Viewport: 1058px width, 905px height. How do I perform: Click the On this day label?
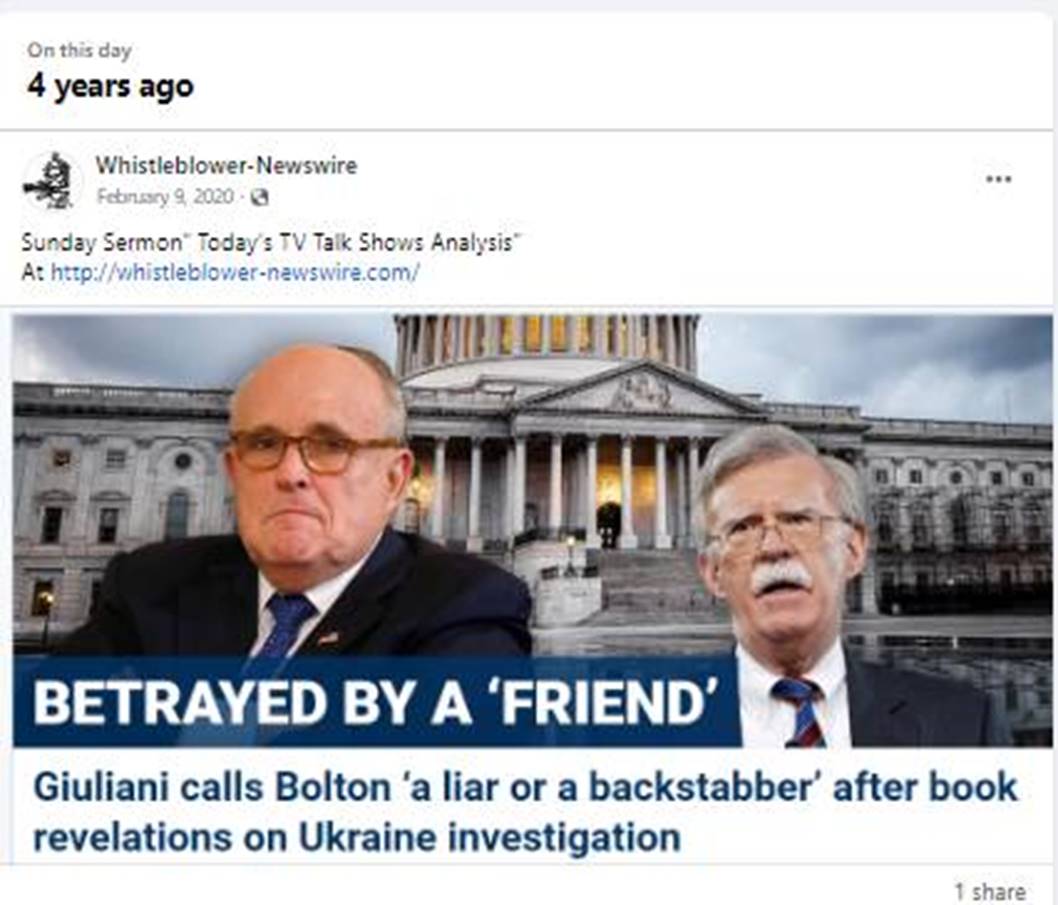tap(80, 50)
